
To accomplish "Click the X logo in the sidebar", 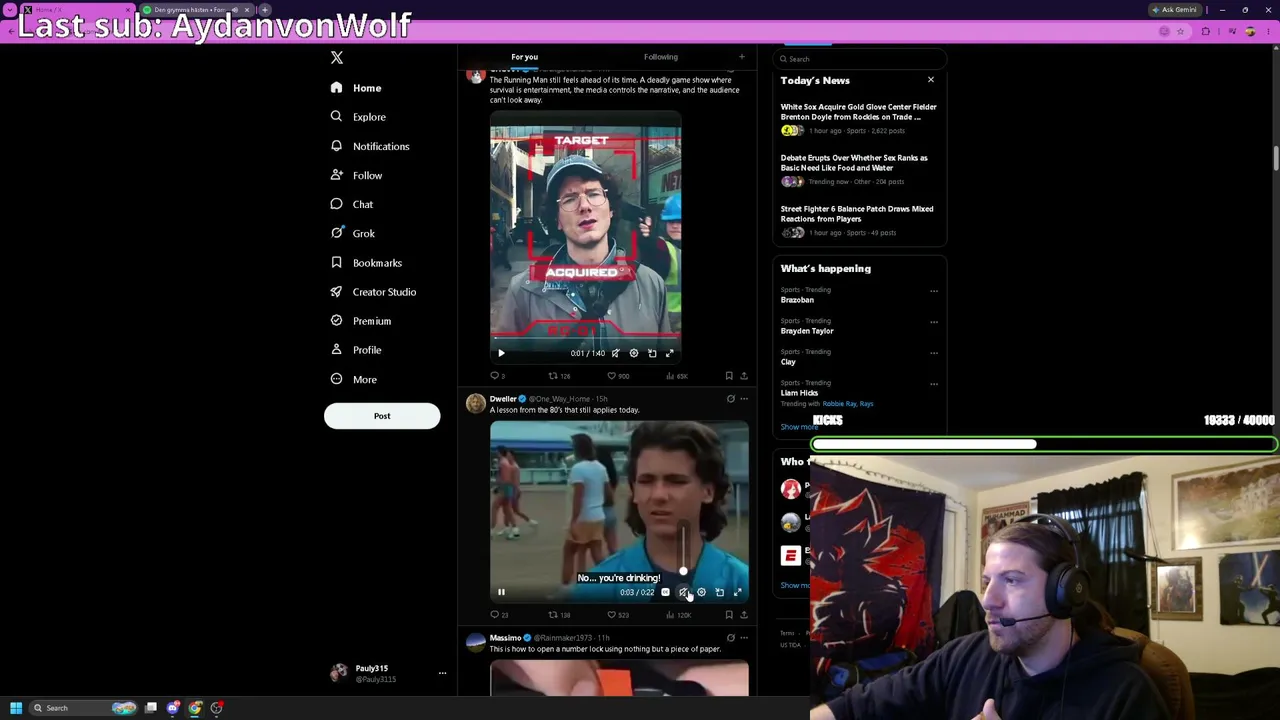I will [337, 58].
